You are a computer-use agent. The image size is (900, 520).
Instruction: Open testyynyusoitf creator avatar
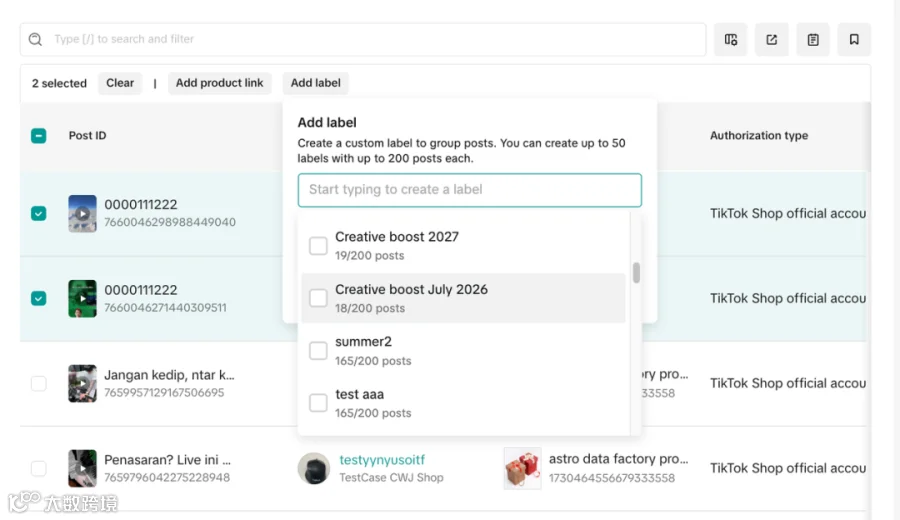(313, 468)
